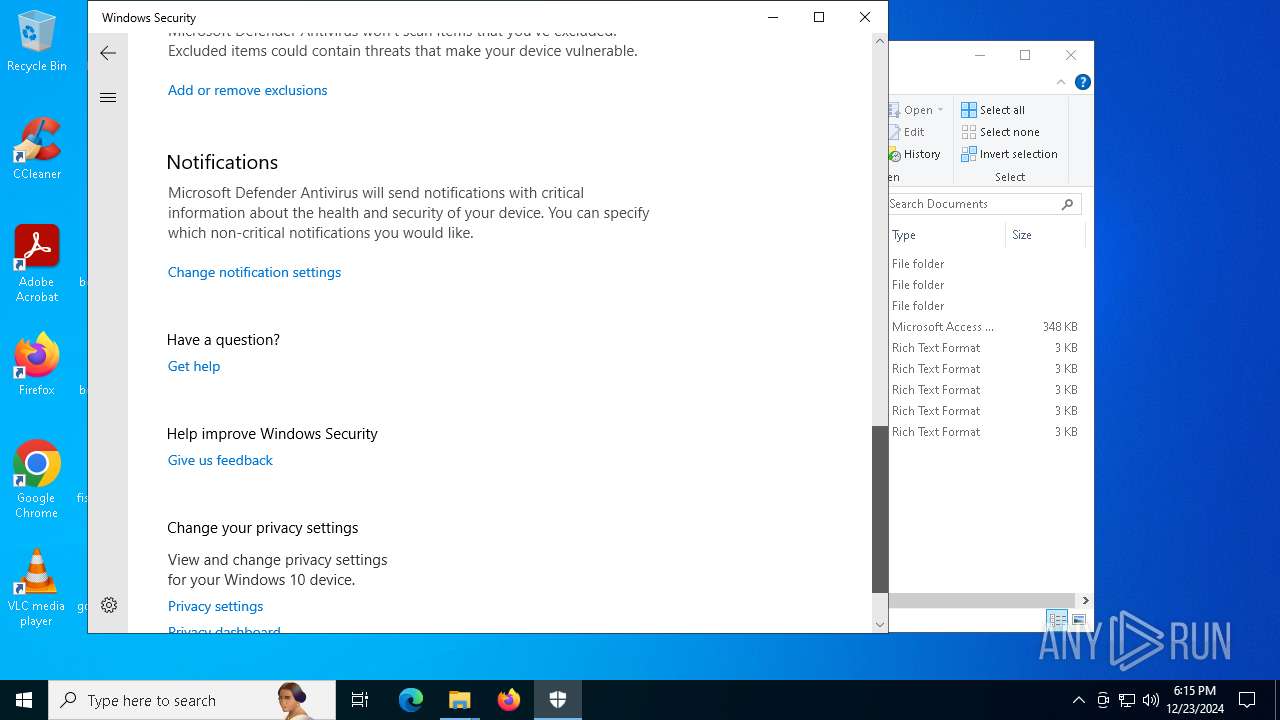Open Recycle Bin desktop icon

point(37,42)
